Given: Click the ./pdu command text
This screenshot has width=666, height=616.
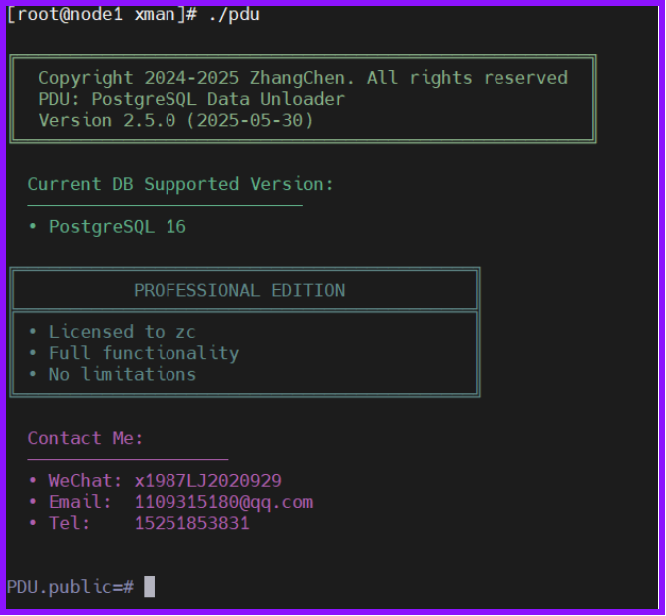Looking at the screenshot, I should click(234, 14).
